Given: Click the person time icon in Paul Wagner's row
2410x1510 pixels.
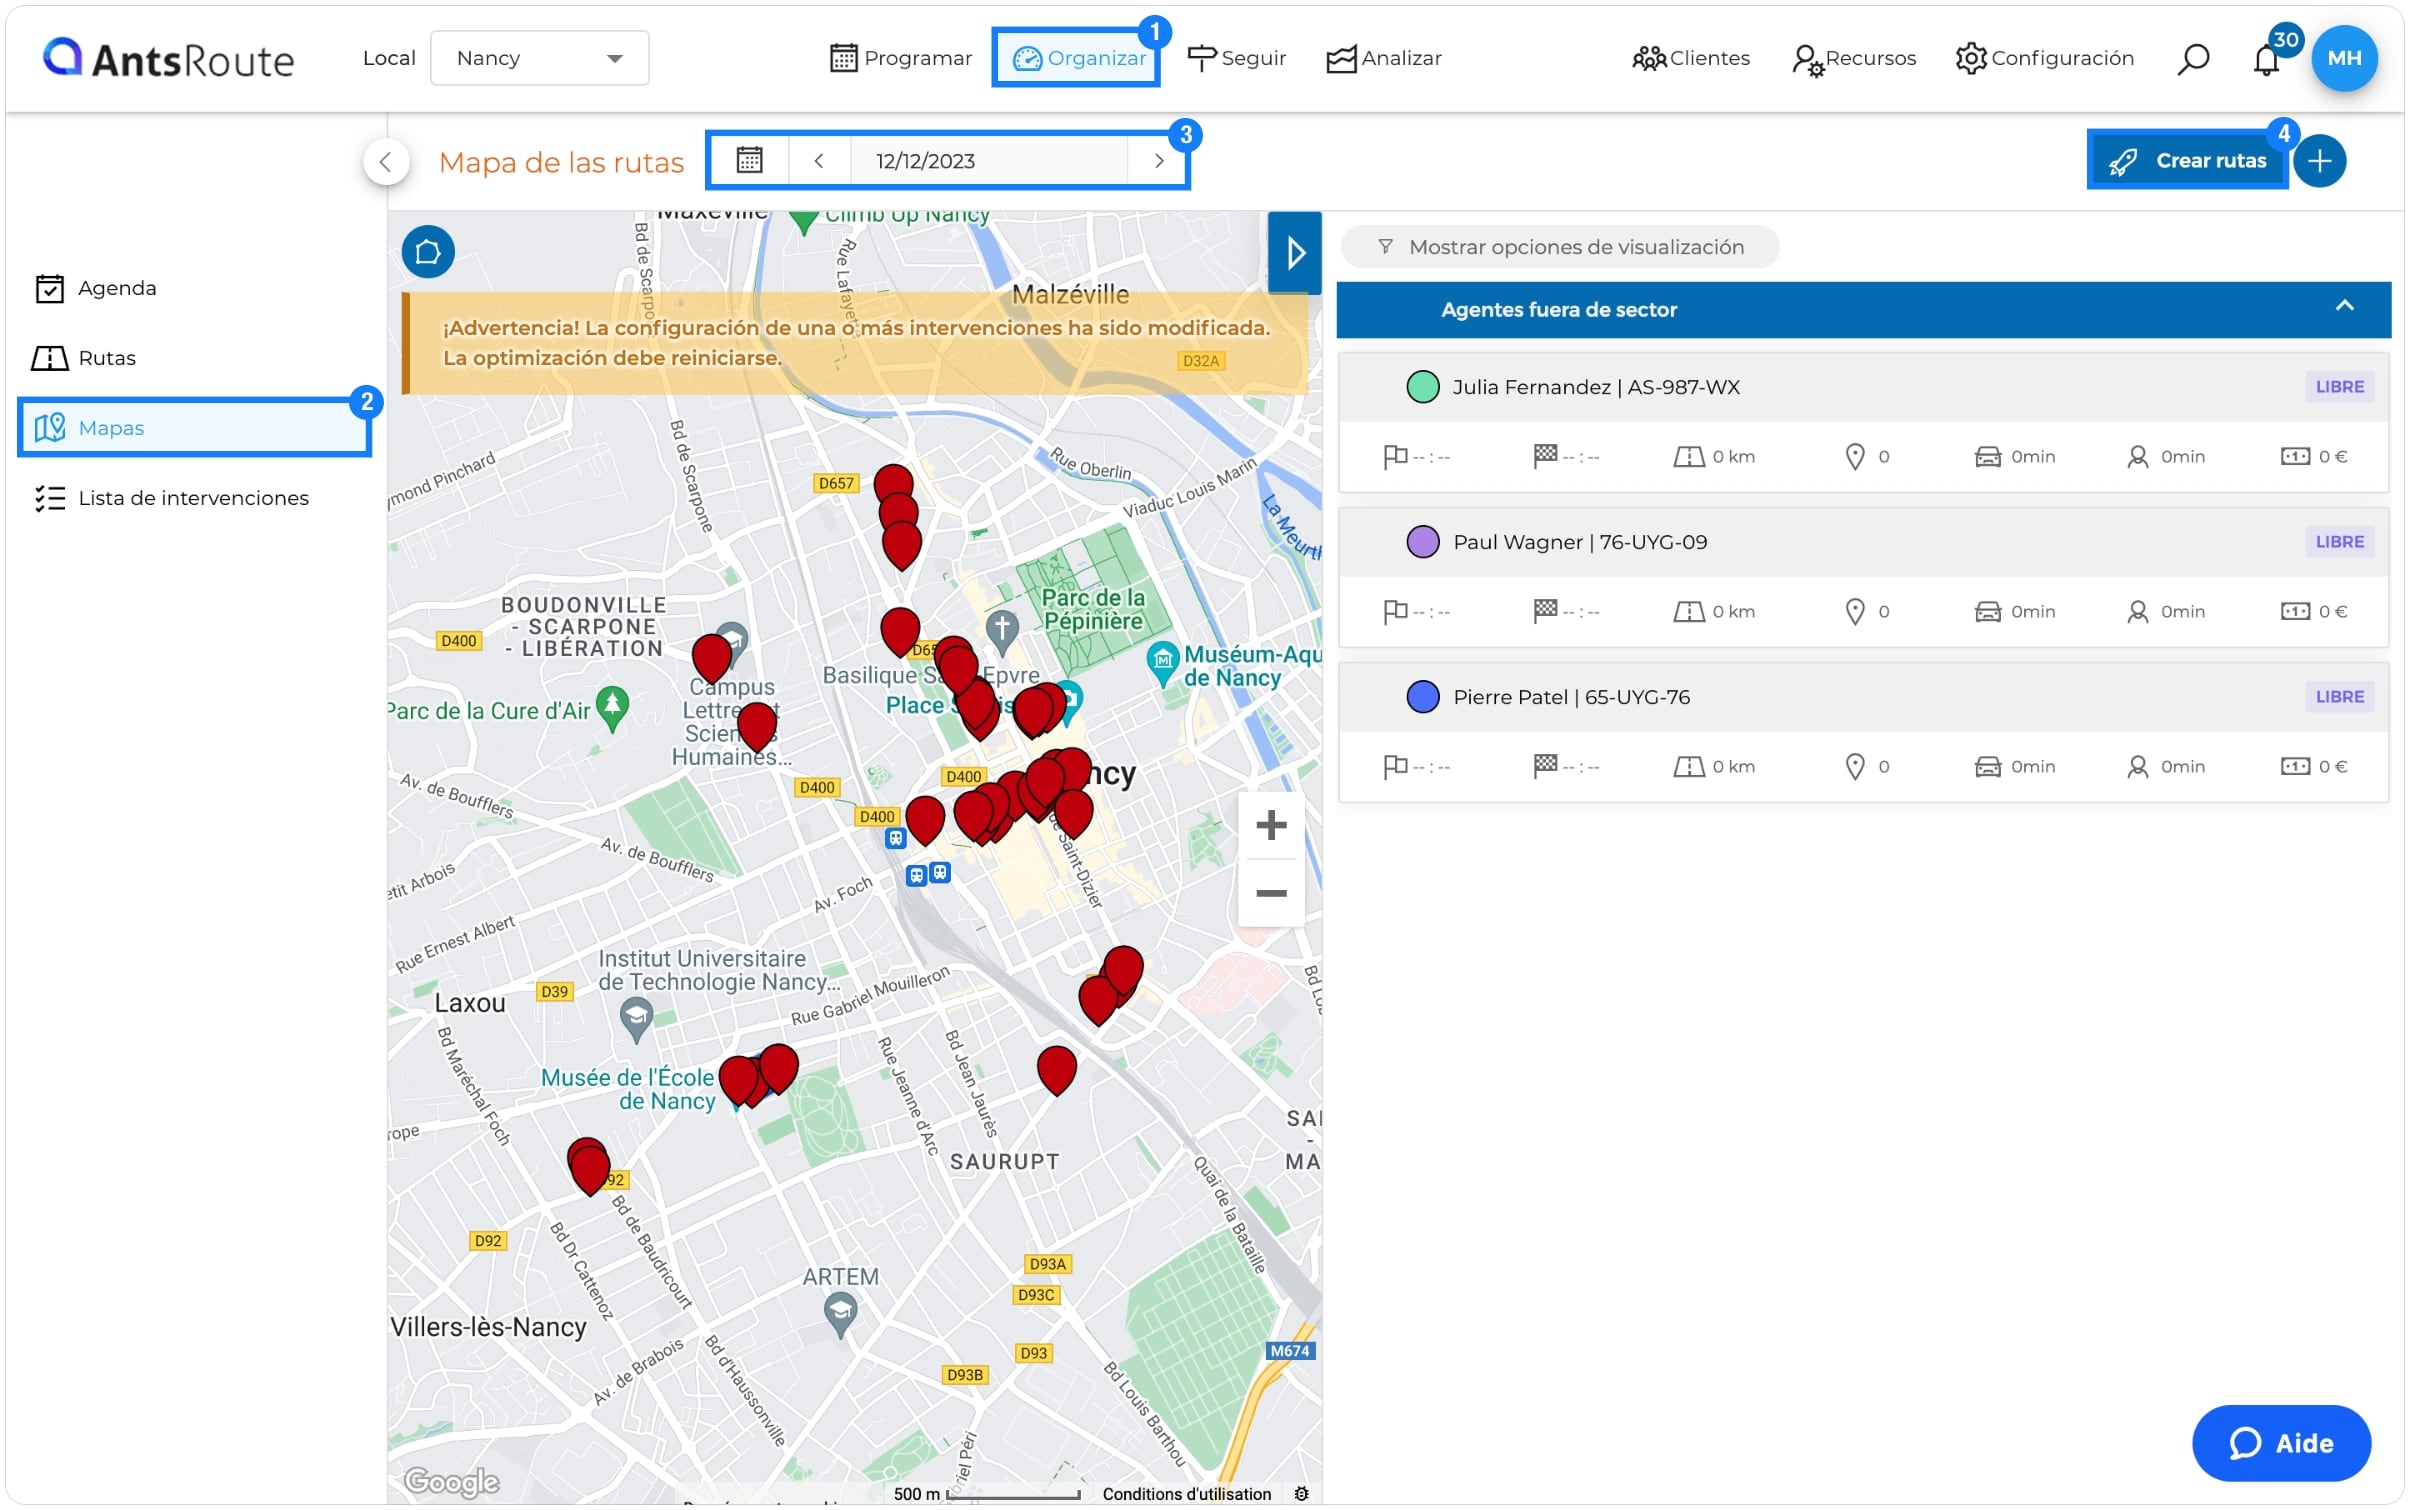Looking at the screenshot, I should (2137, 612).
